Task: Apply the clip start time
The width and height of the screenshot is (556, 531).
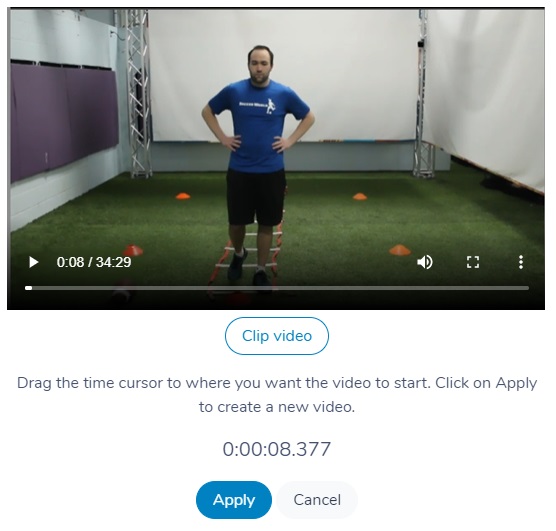Action: click(x=234, y=500)
